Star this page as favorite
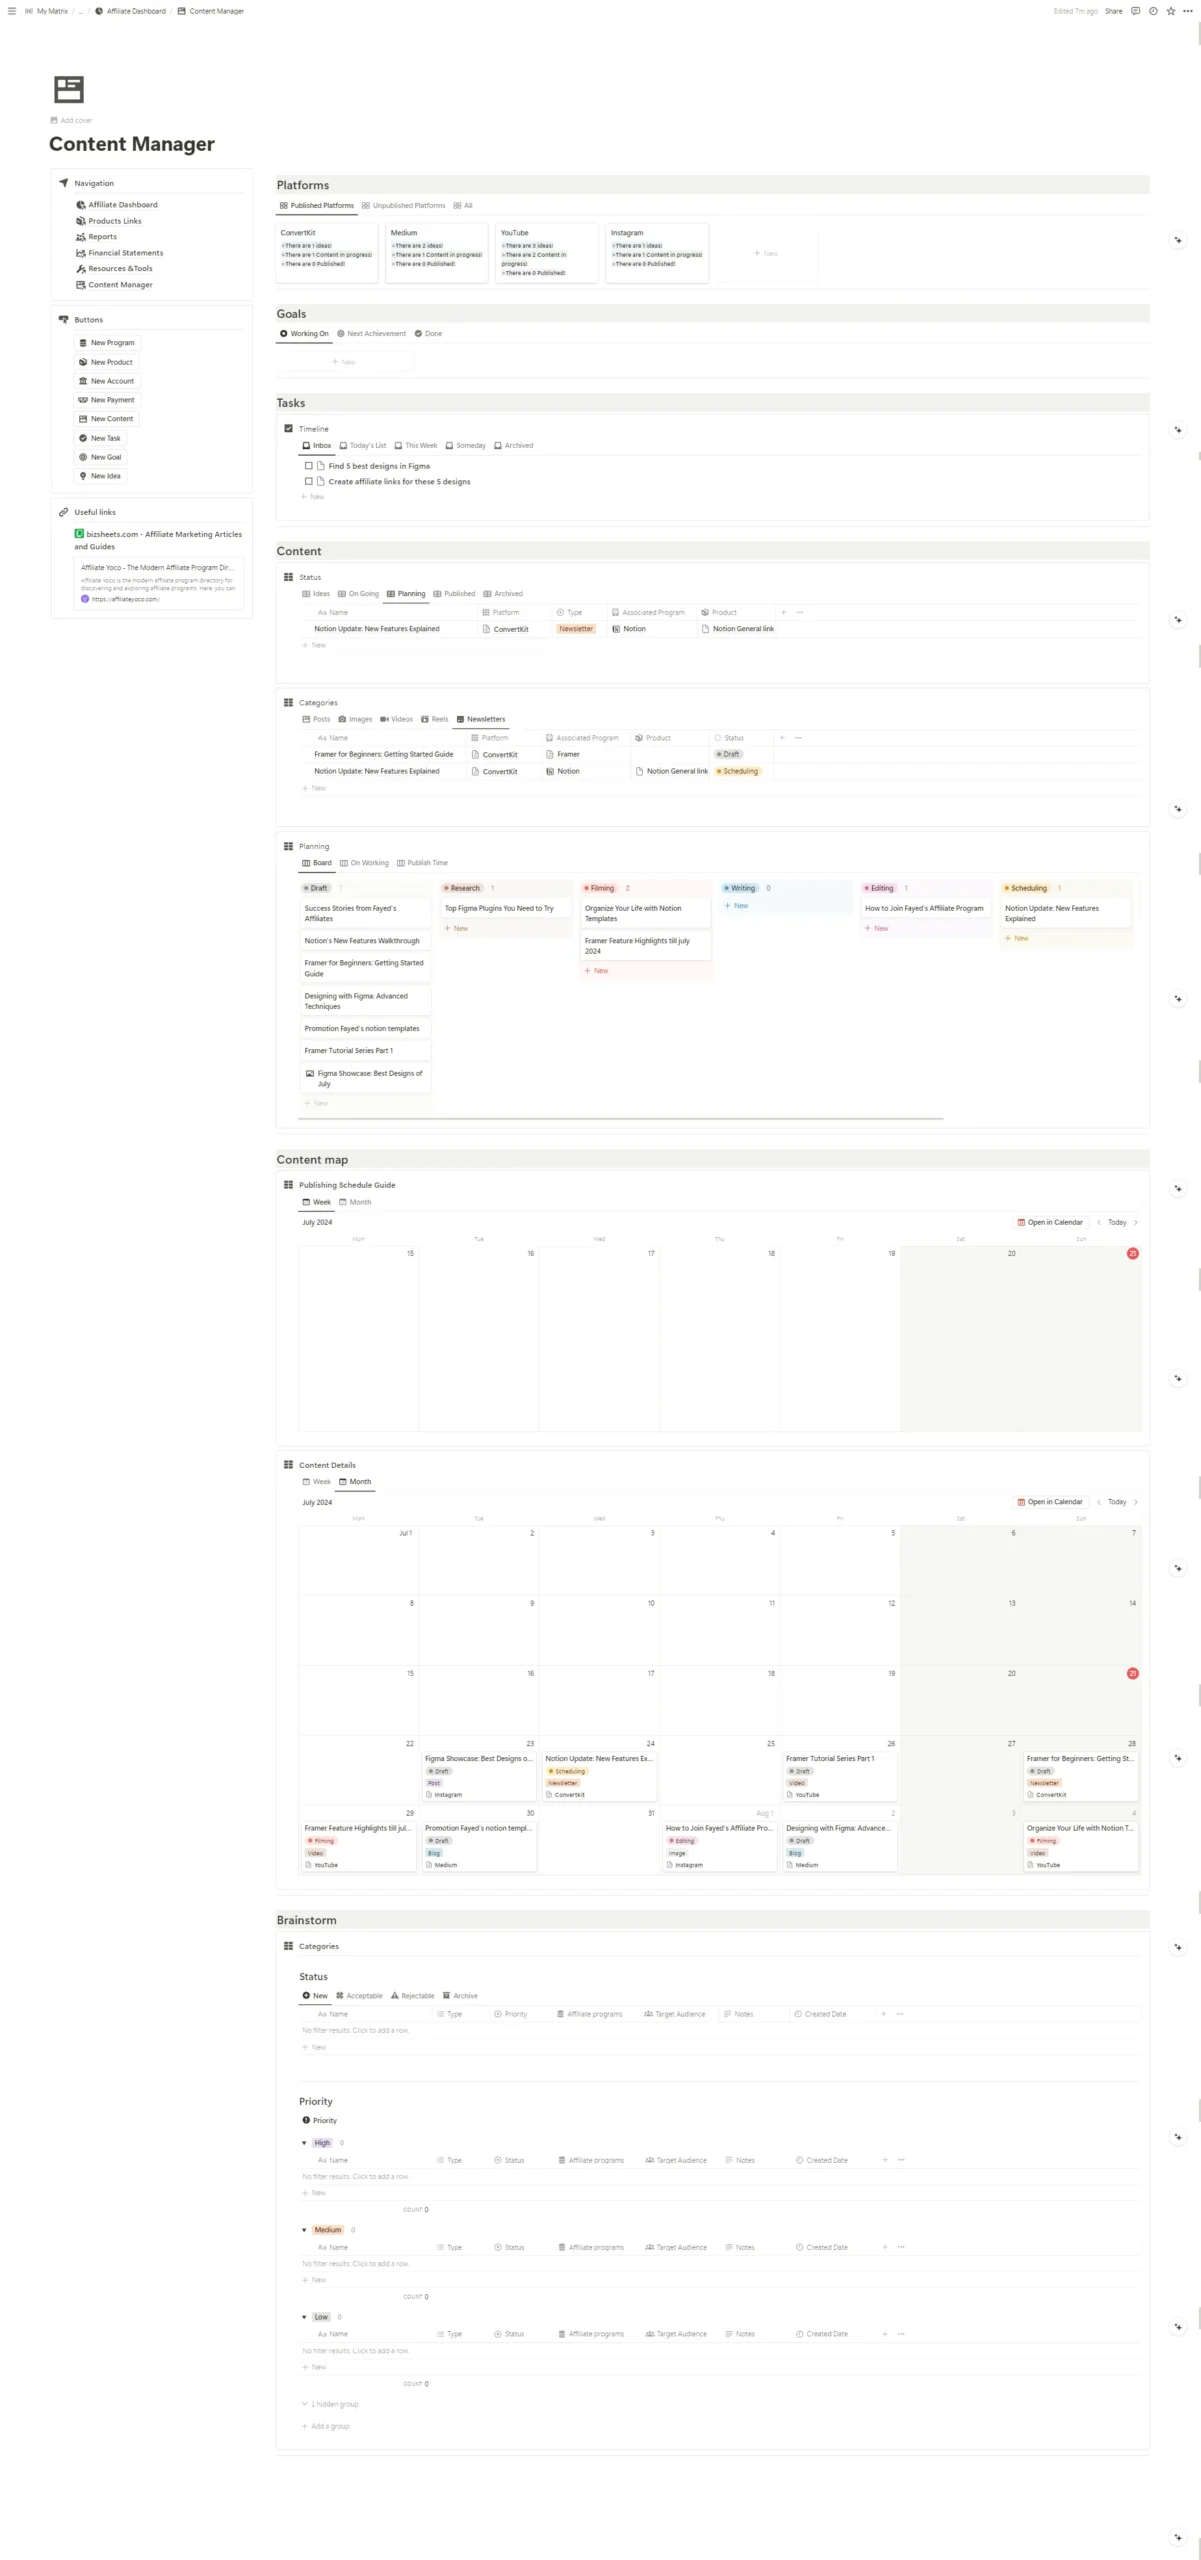Viewport: 1201px width, 2560px height. pyautogui.click(x=1171, y=11)
